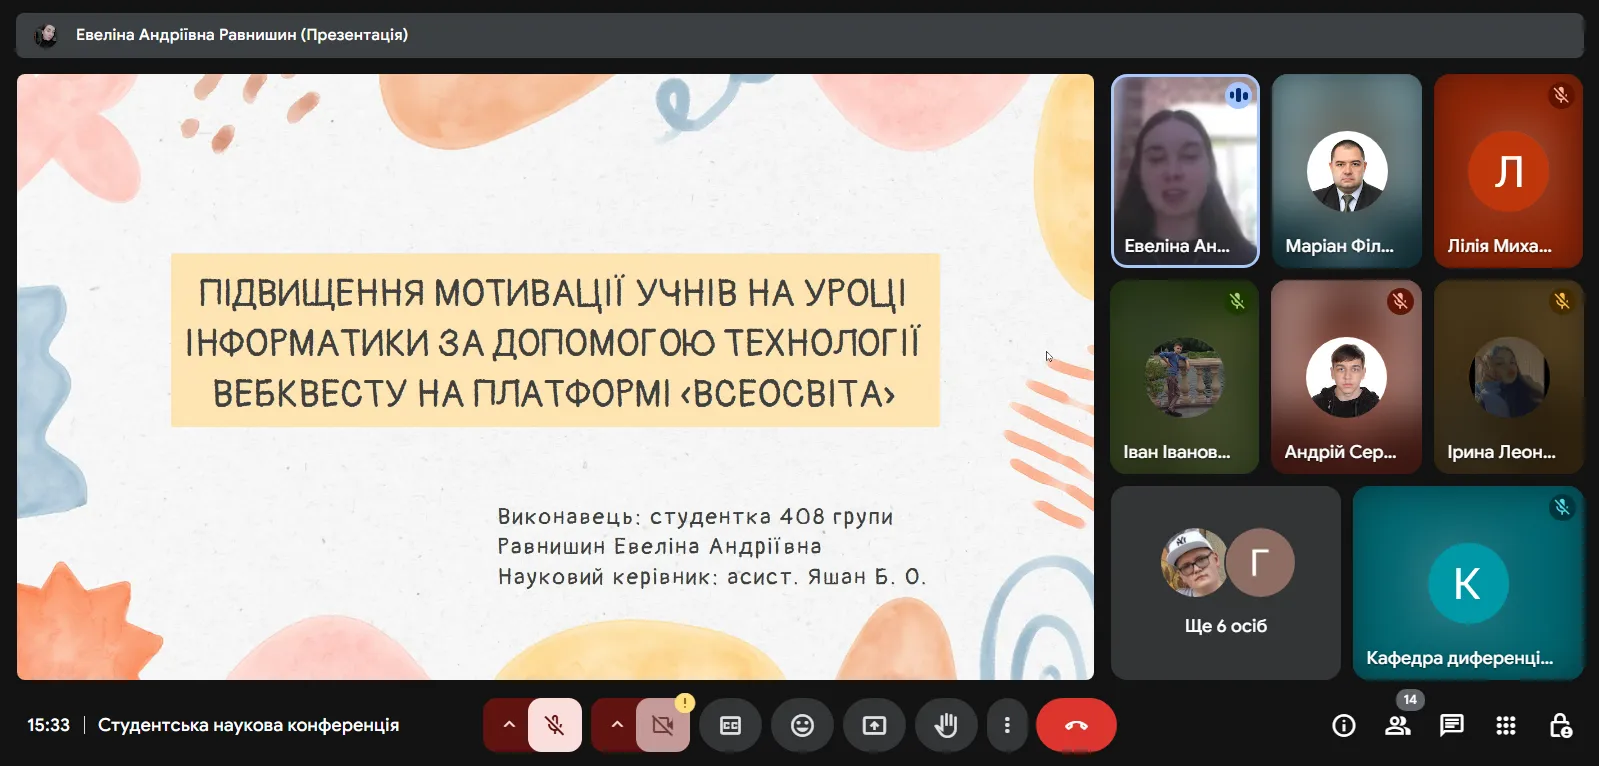
Task: Click Андрій's profile photo avatar
Action: [x=1346, y=377]
